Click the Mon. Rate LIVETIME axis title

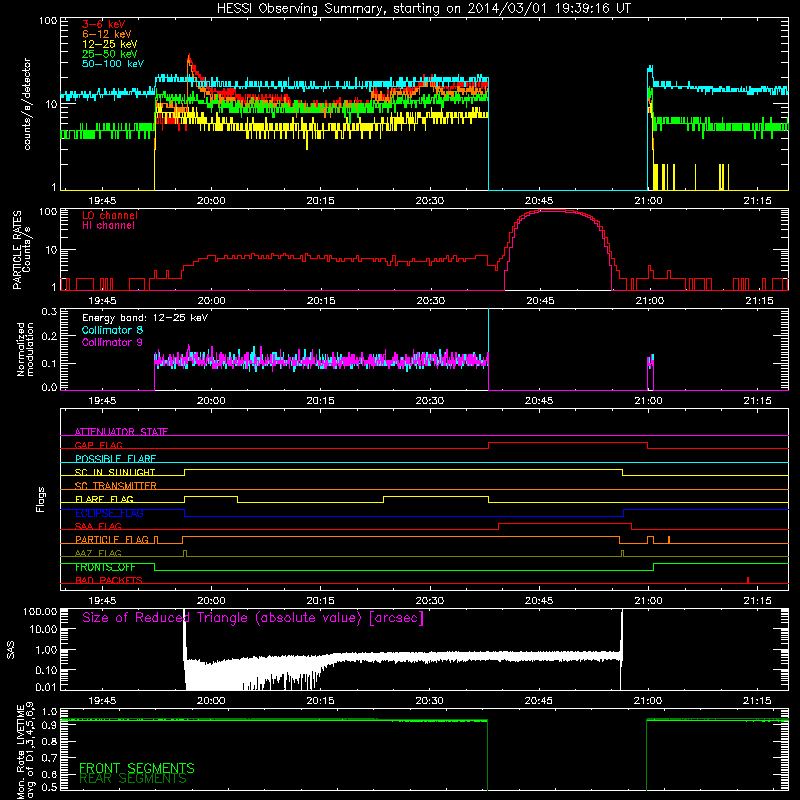[26, 751]
